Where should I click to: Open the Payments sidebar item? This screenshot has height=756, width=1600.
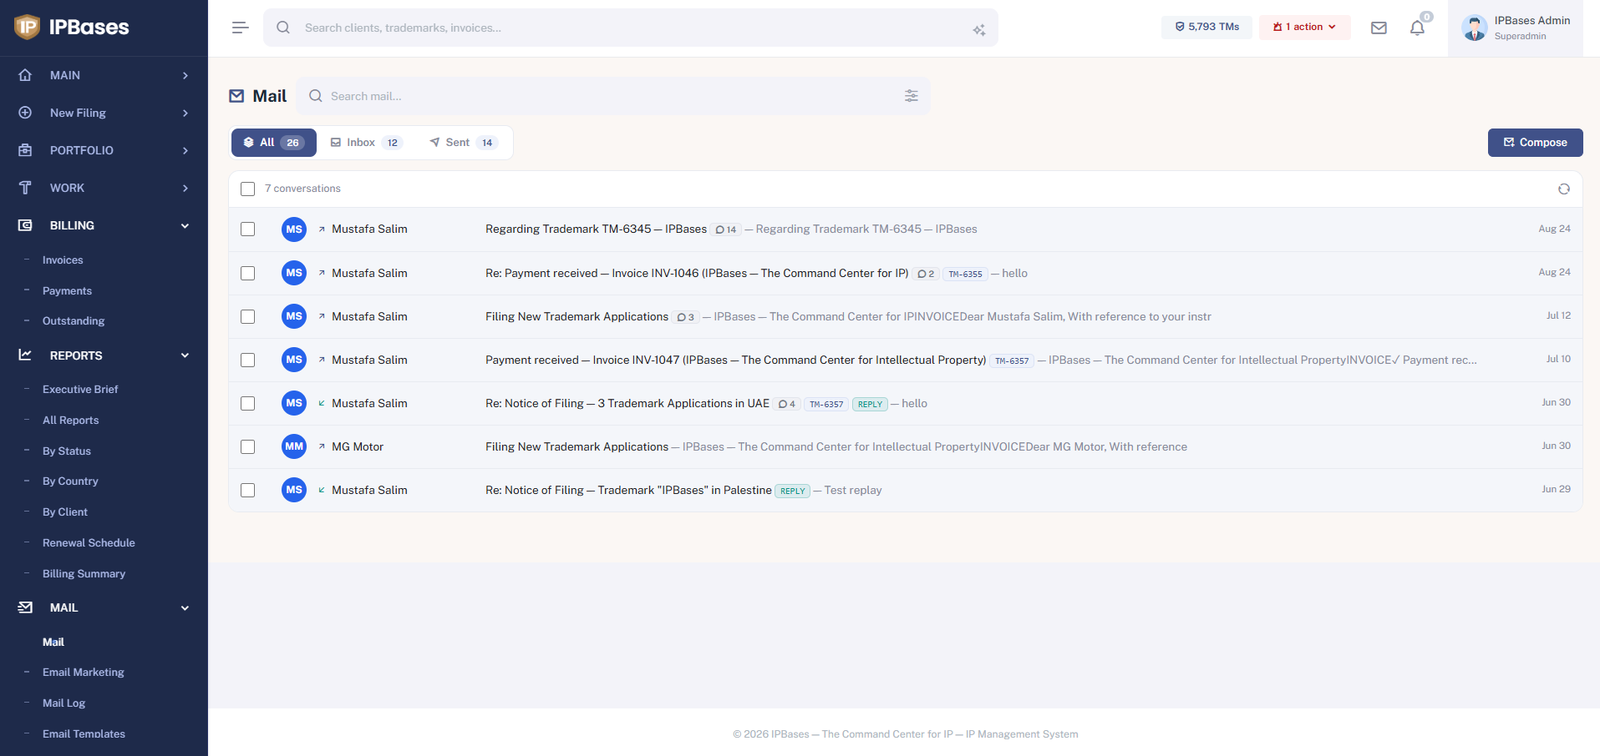[x=67, y=291]
